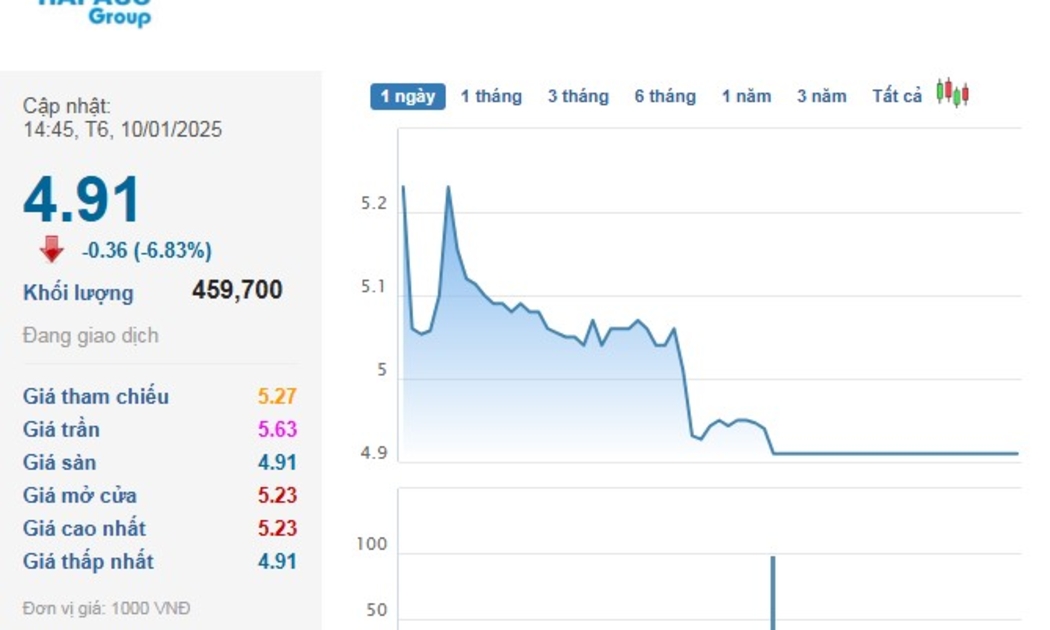Click the large 4.91 current price
The height and width of the screenshot is (630, 1050).
(82, 199)
